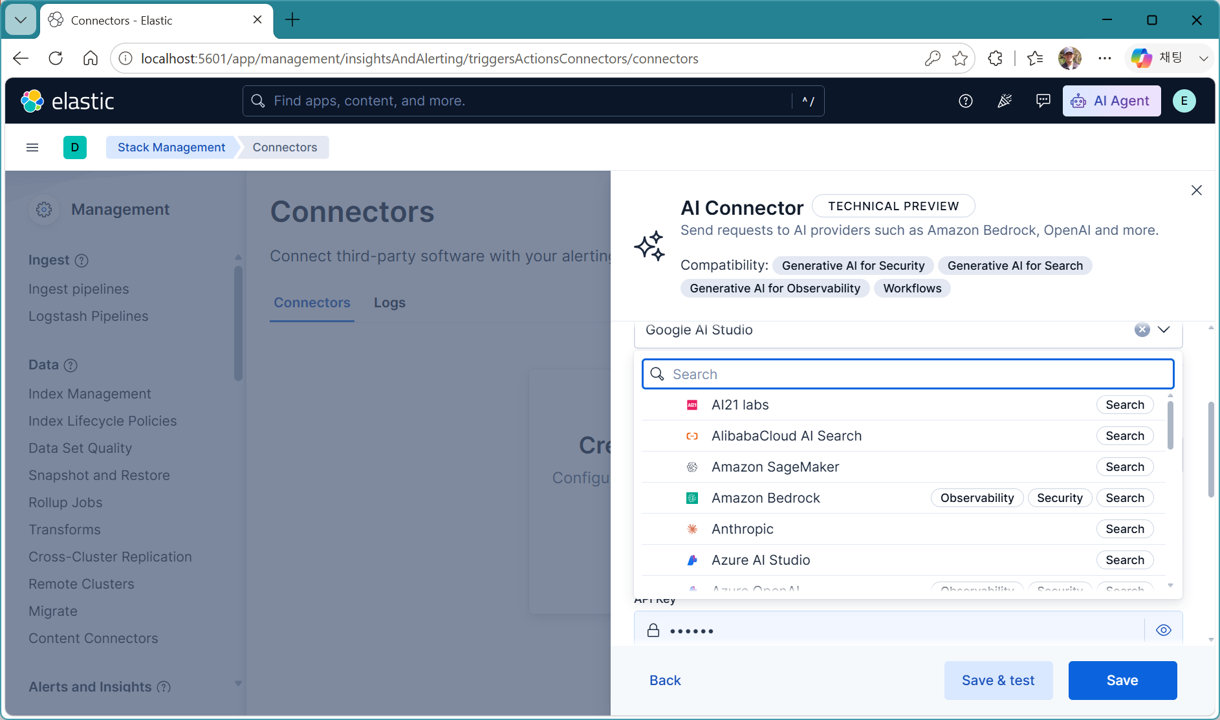Viewport: 1220px width, 720px height.
Task: Focus the provider Search field
Action: pyautogui.click(x=908, y=374)
